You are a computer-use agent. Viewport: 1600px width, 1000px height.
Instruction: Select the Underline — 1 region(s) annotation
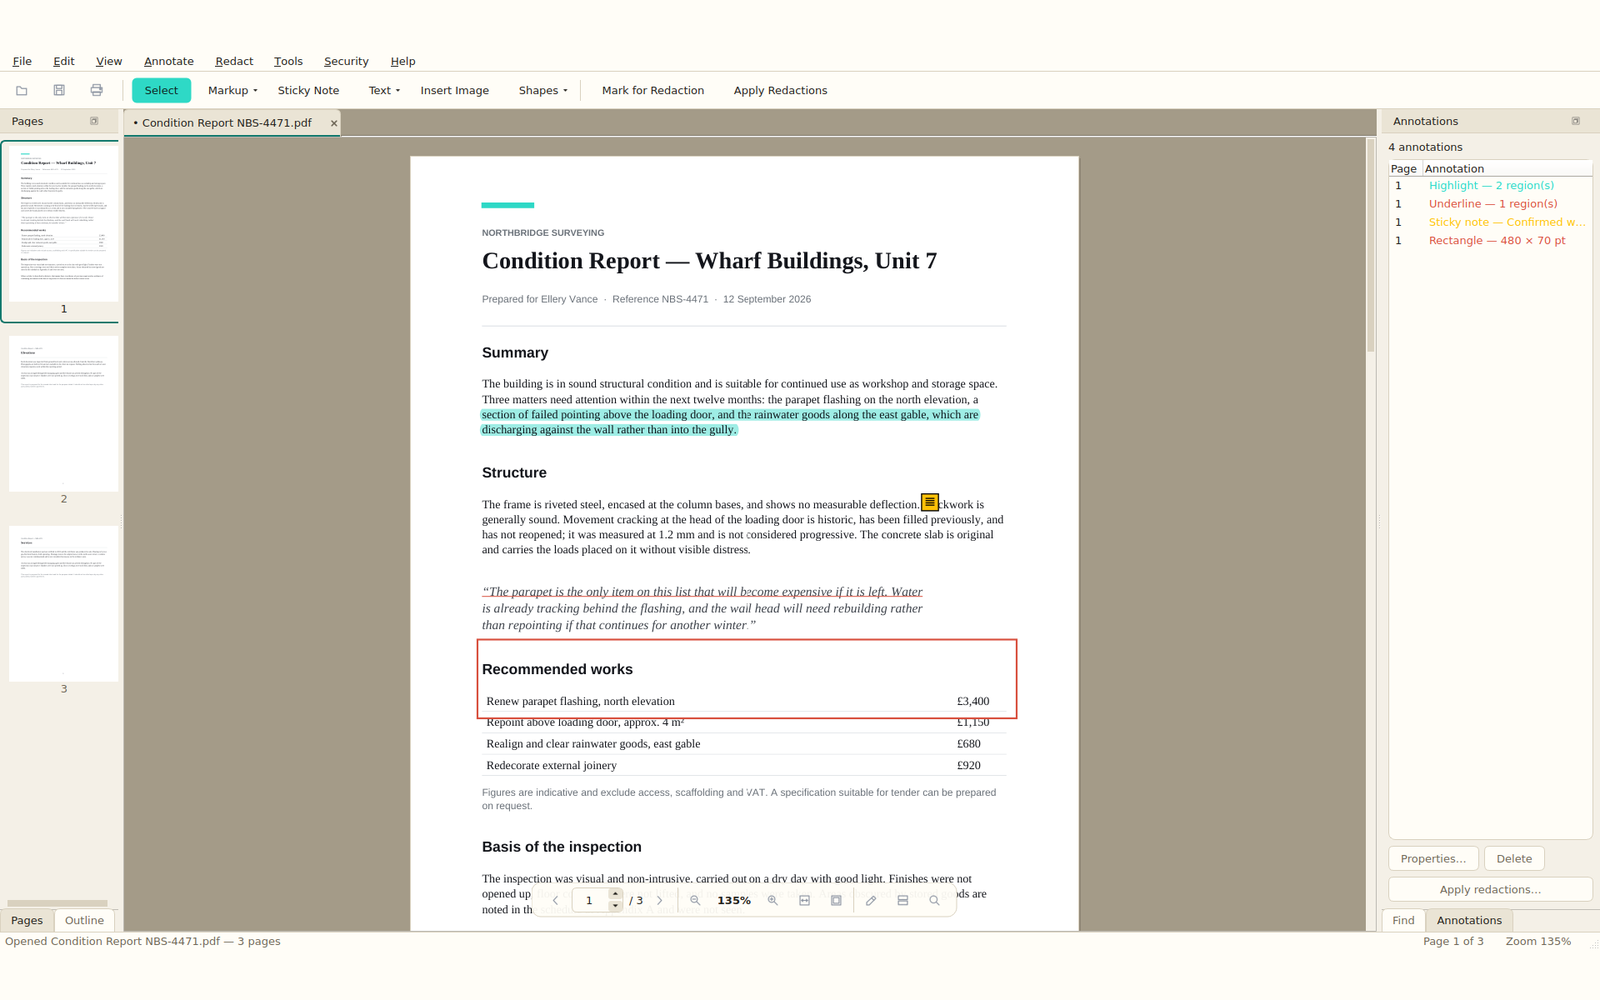[x=1490, y=204]
